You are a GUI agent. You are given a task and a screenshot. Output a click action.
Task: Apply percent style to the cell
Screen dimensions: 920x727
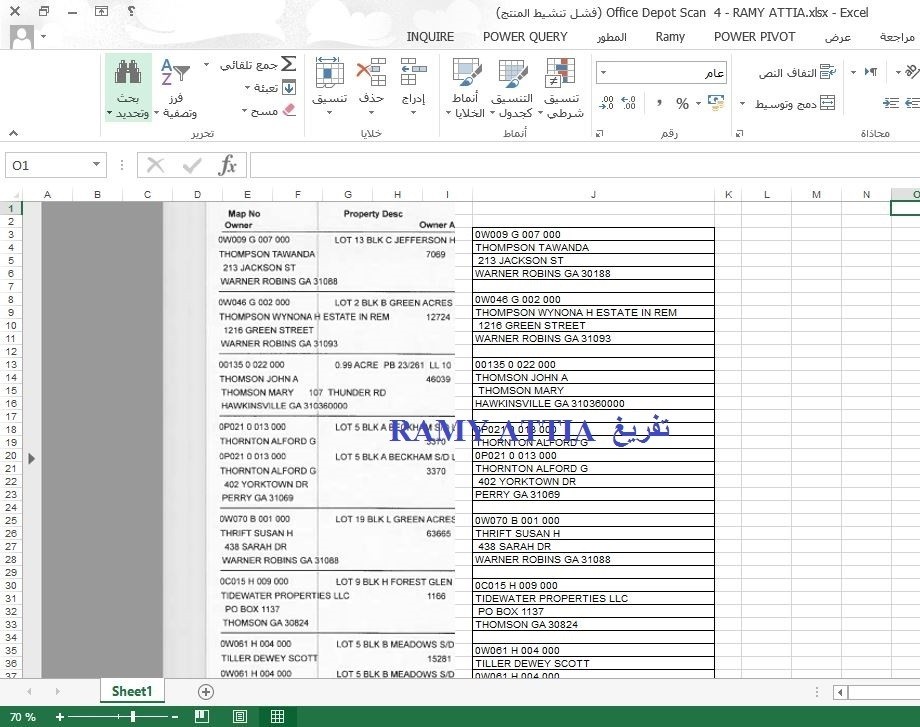coord(682,103)
